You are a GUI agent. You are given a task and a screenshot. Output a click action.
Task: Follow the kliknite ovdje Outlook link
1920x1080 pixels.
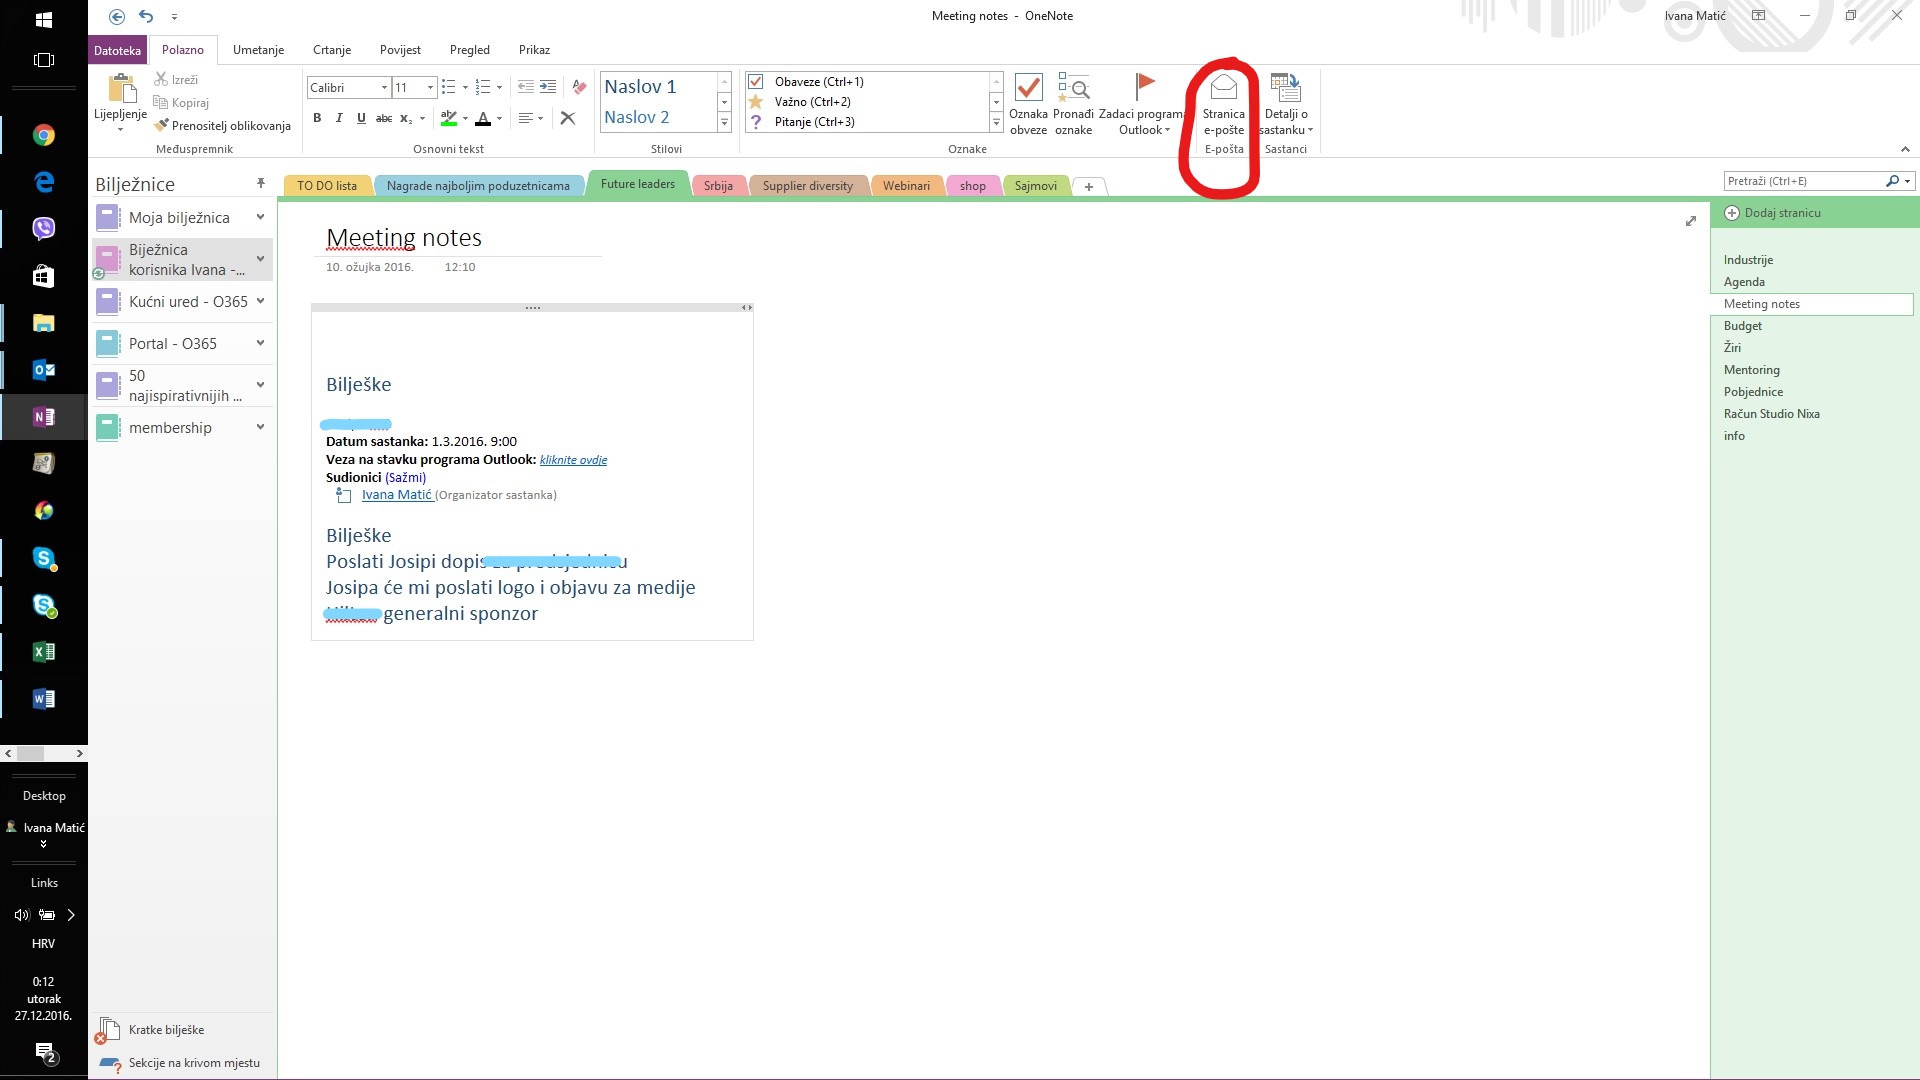pyautogui.click(x=573, y=460)
